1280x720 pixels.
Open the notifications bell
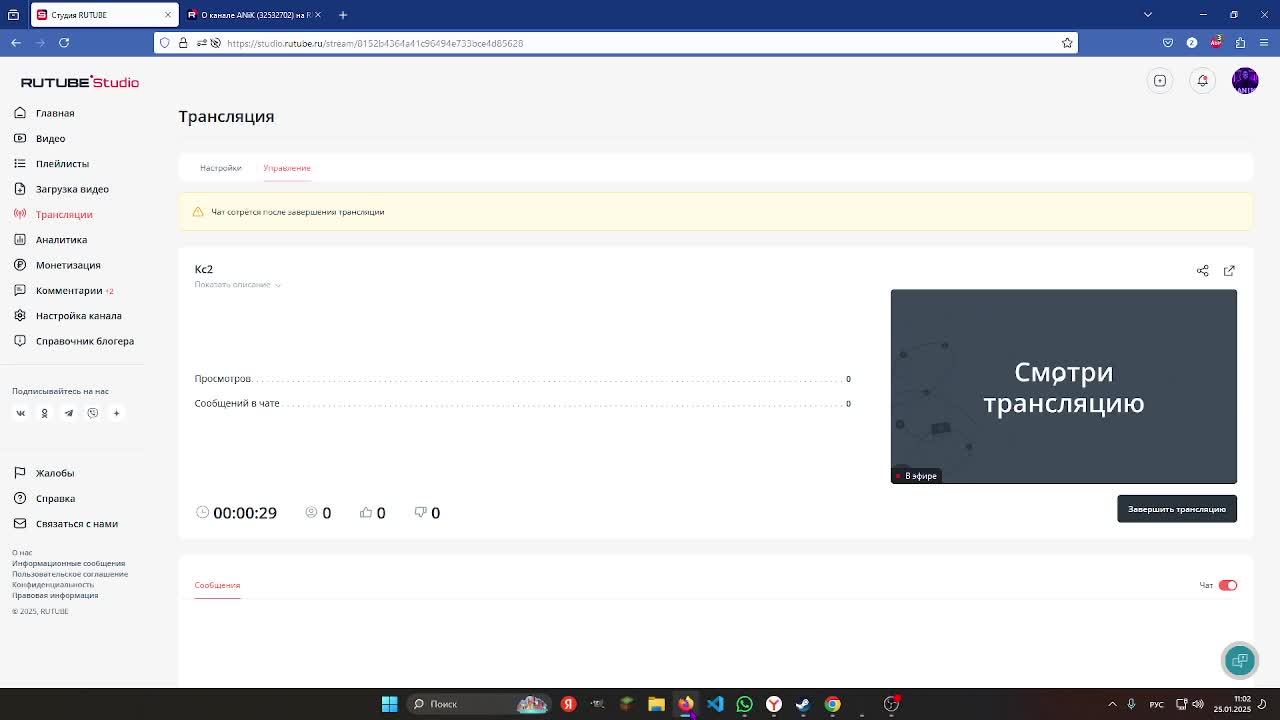pyautogui.click(x=1203, y=81)
